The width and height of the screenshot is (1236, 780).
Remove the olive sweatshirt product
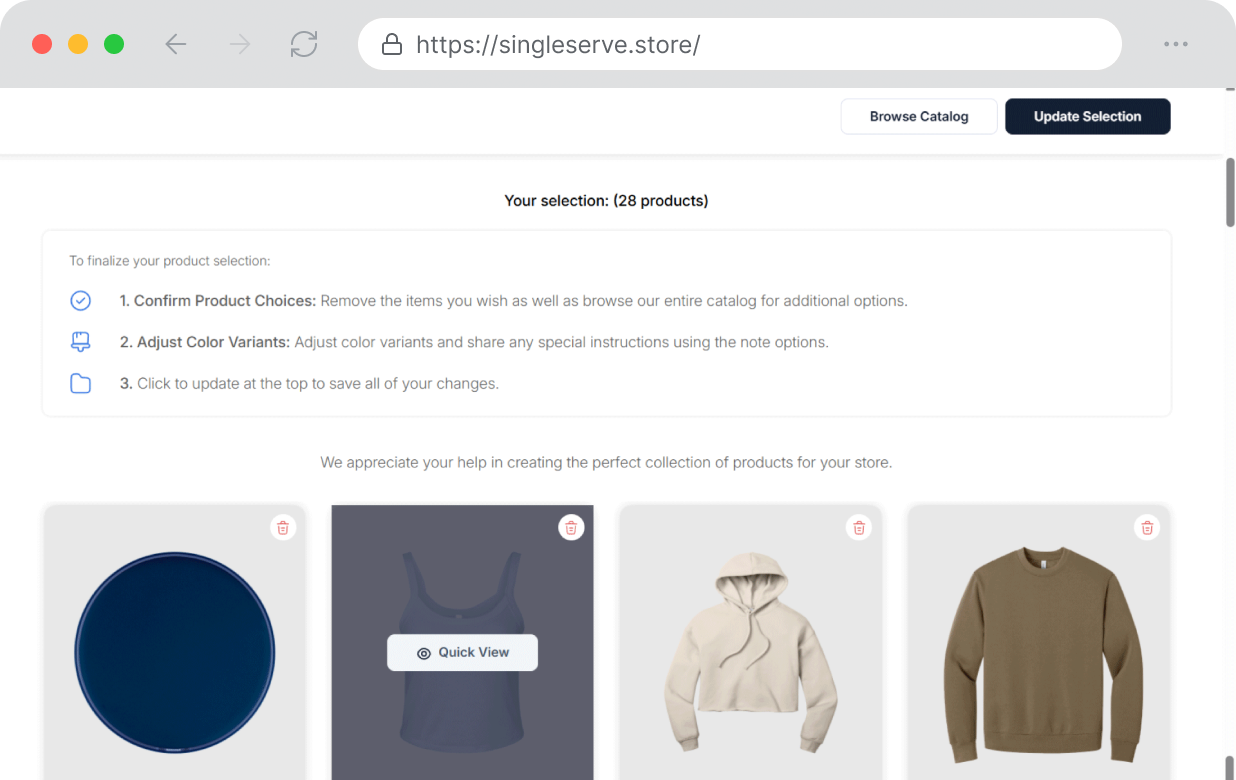point(1147,528)
